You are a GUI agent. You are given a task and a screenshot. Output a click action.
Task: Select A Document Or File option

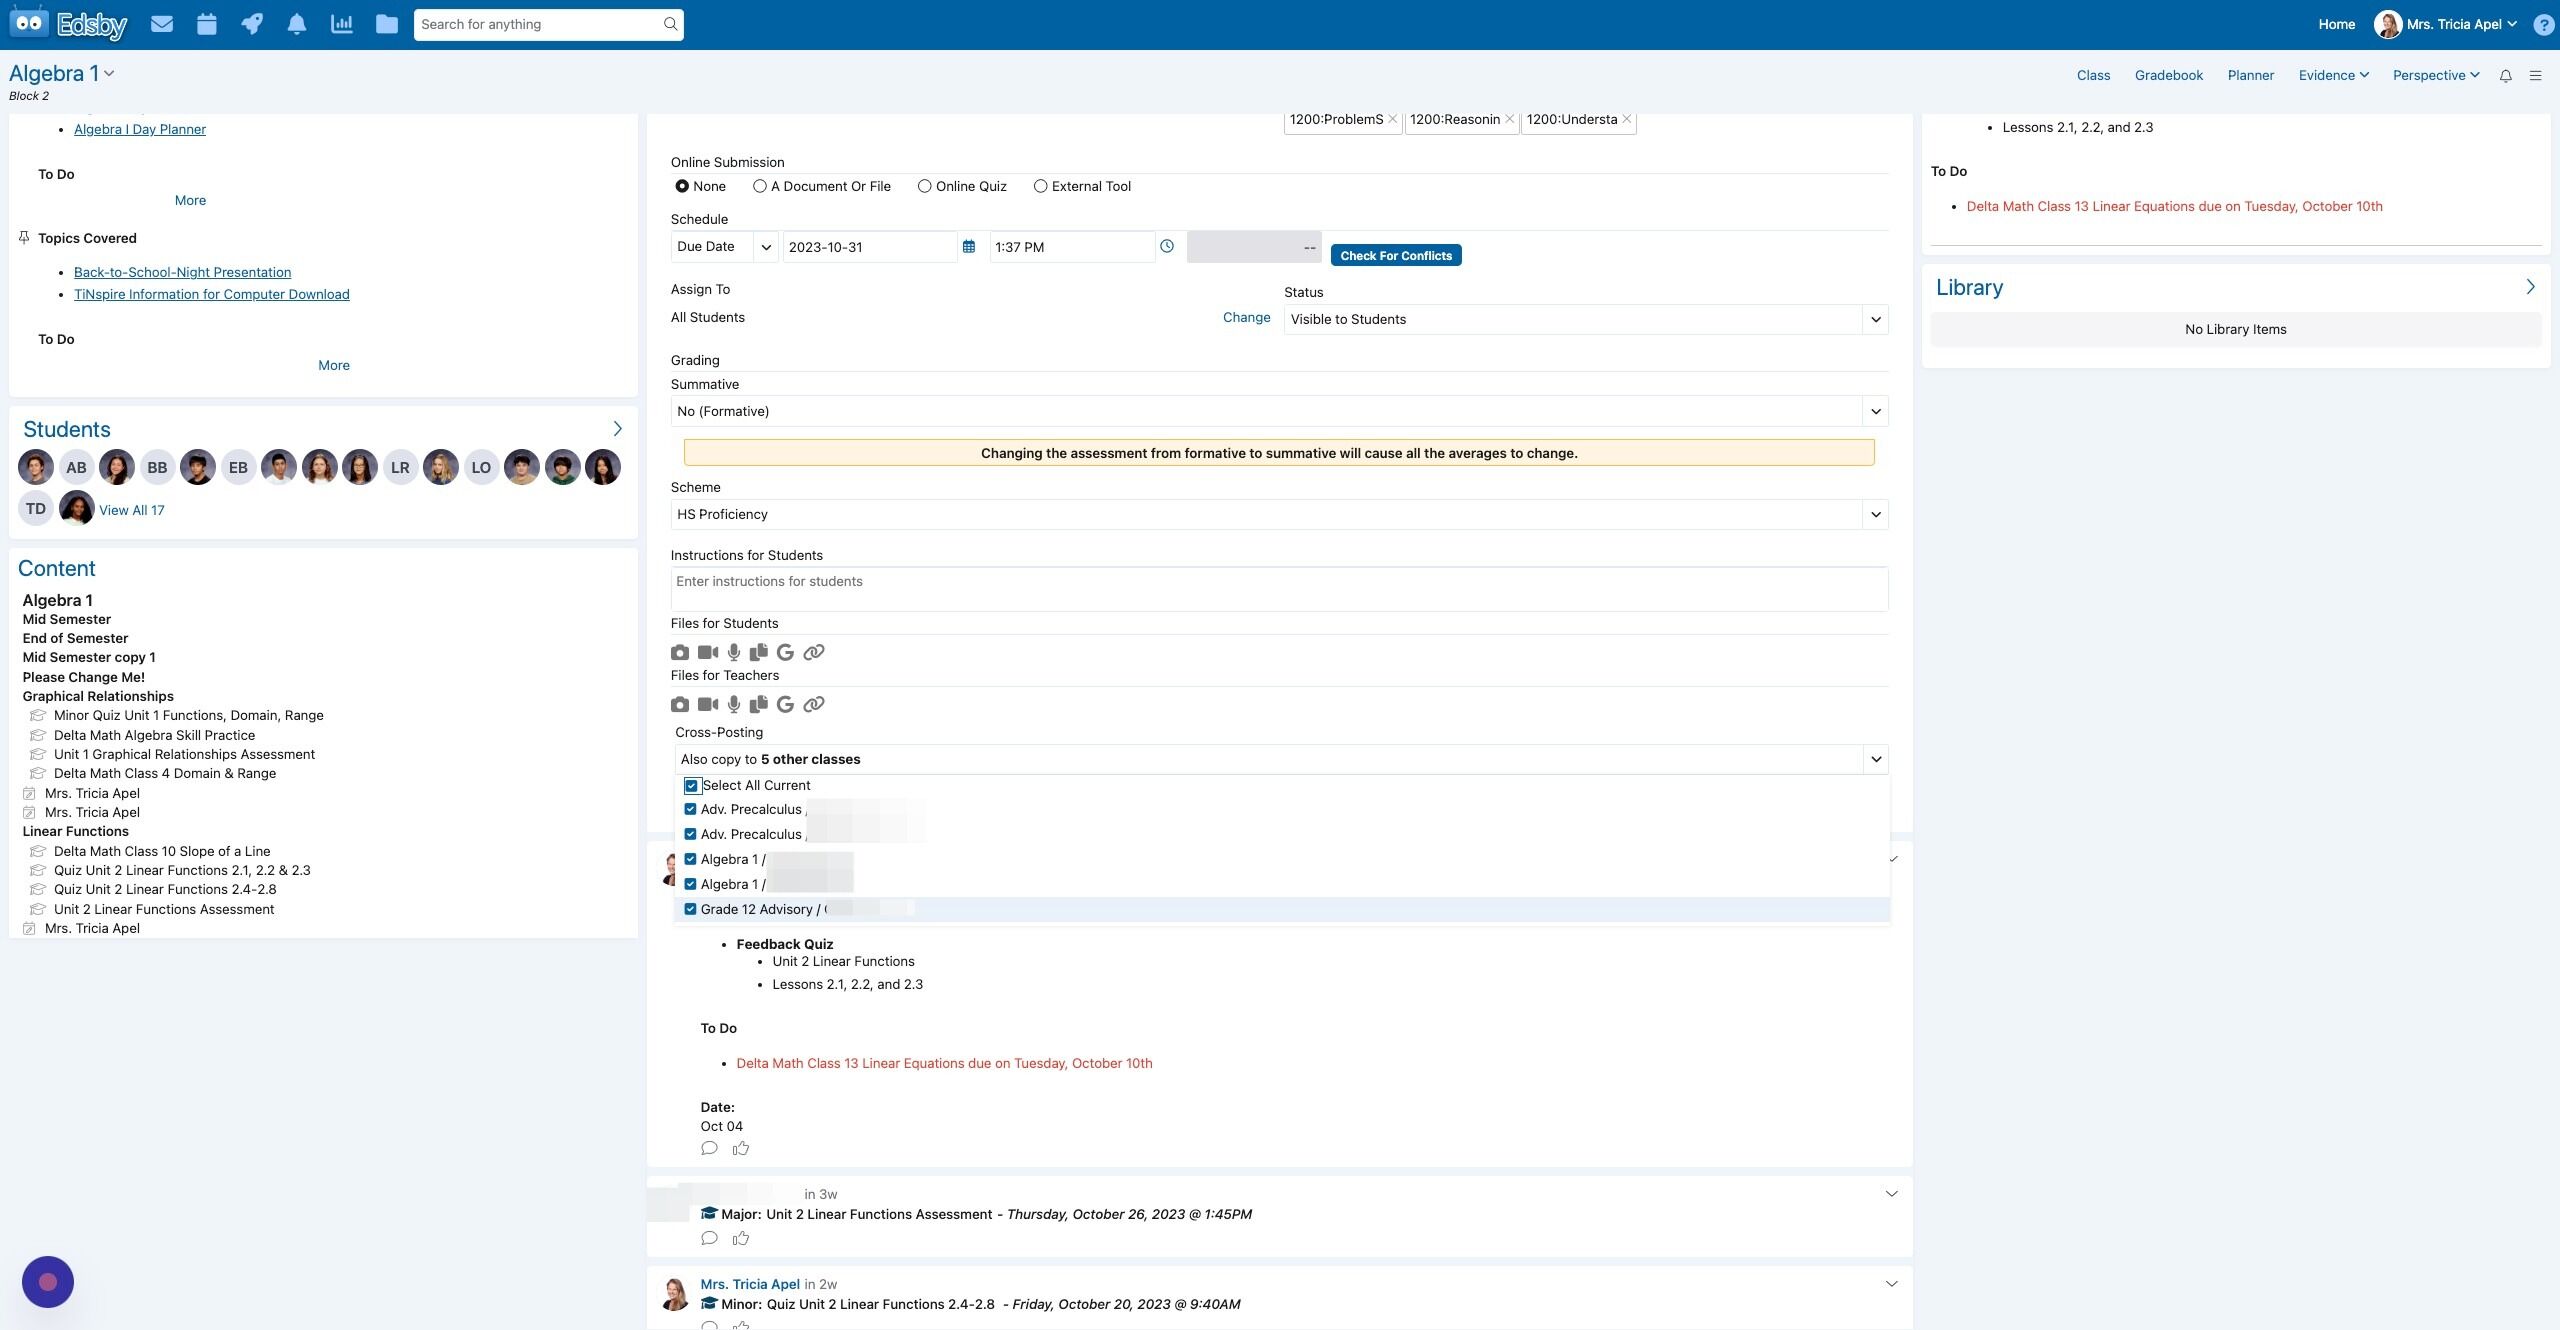coord(760,186)
